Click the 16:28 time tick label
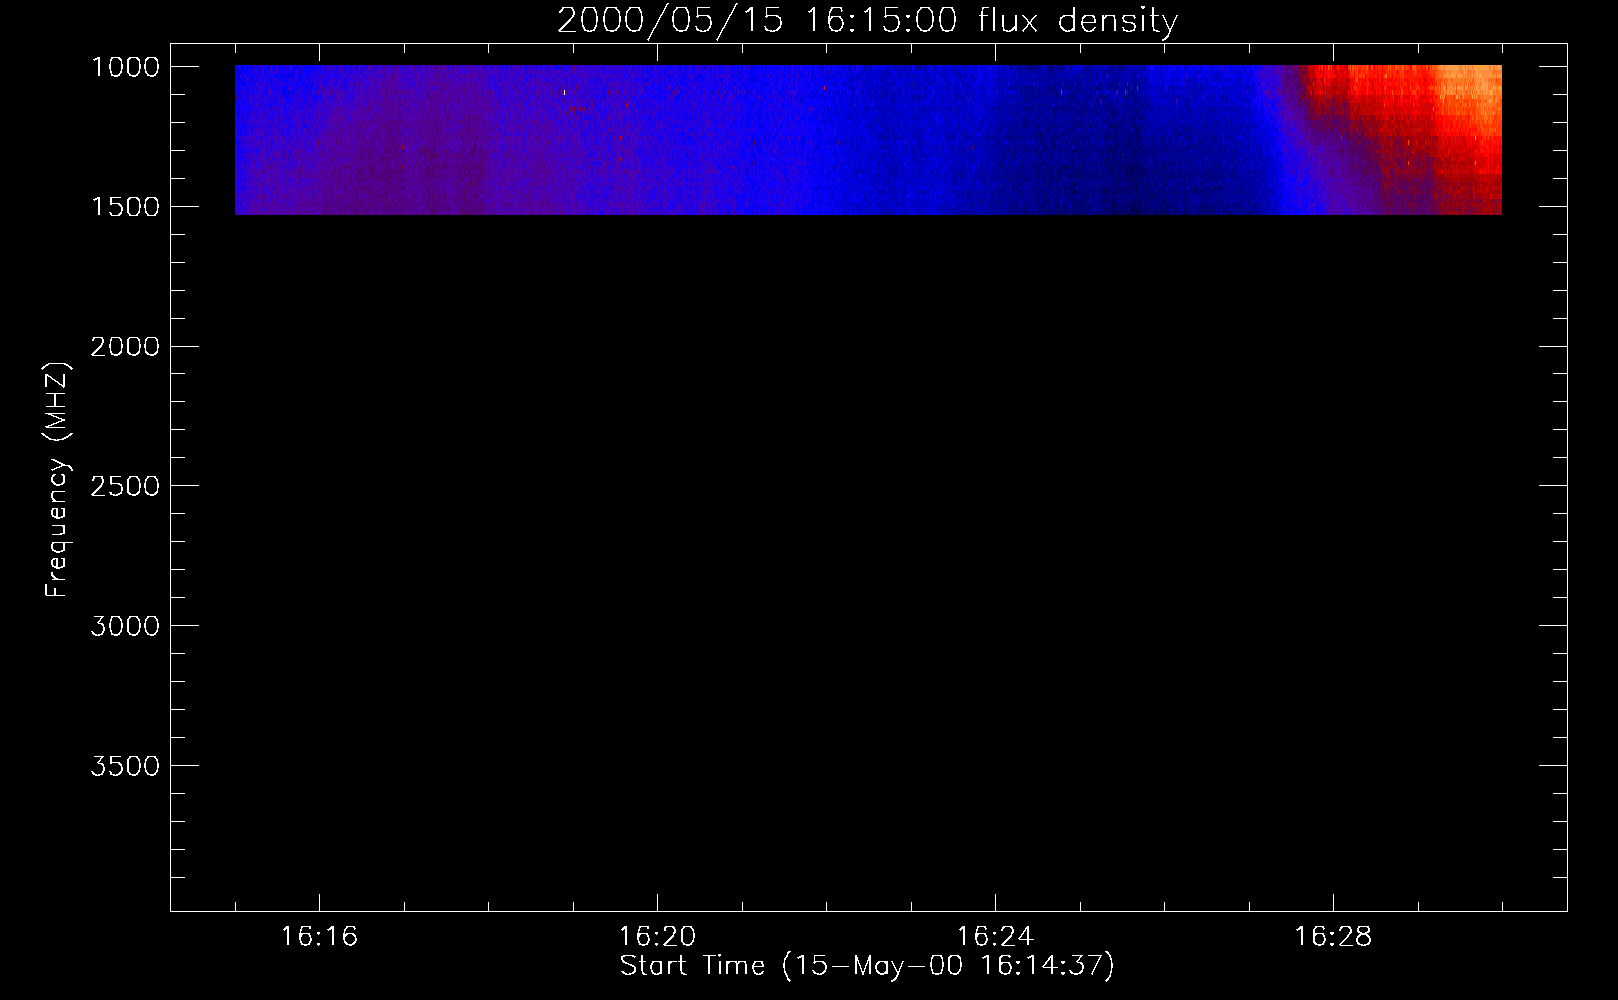The height and width of the screenshot is (1000, 1618). click(1333, 937)
